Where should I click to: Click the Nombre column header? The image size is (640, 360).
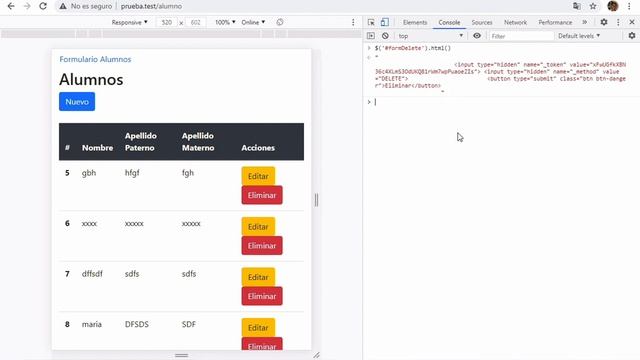tap(97, 148)
